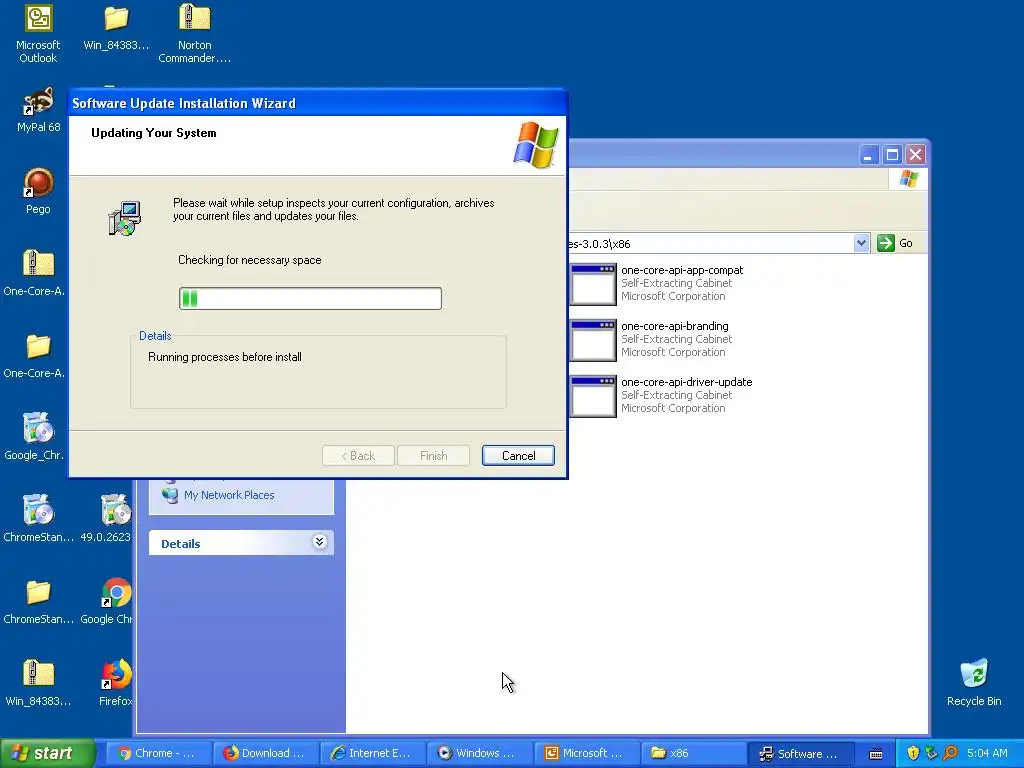1024x768 pixels.
Task: Open the My Network Places link
Action: [229, 495]
